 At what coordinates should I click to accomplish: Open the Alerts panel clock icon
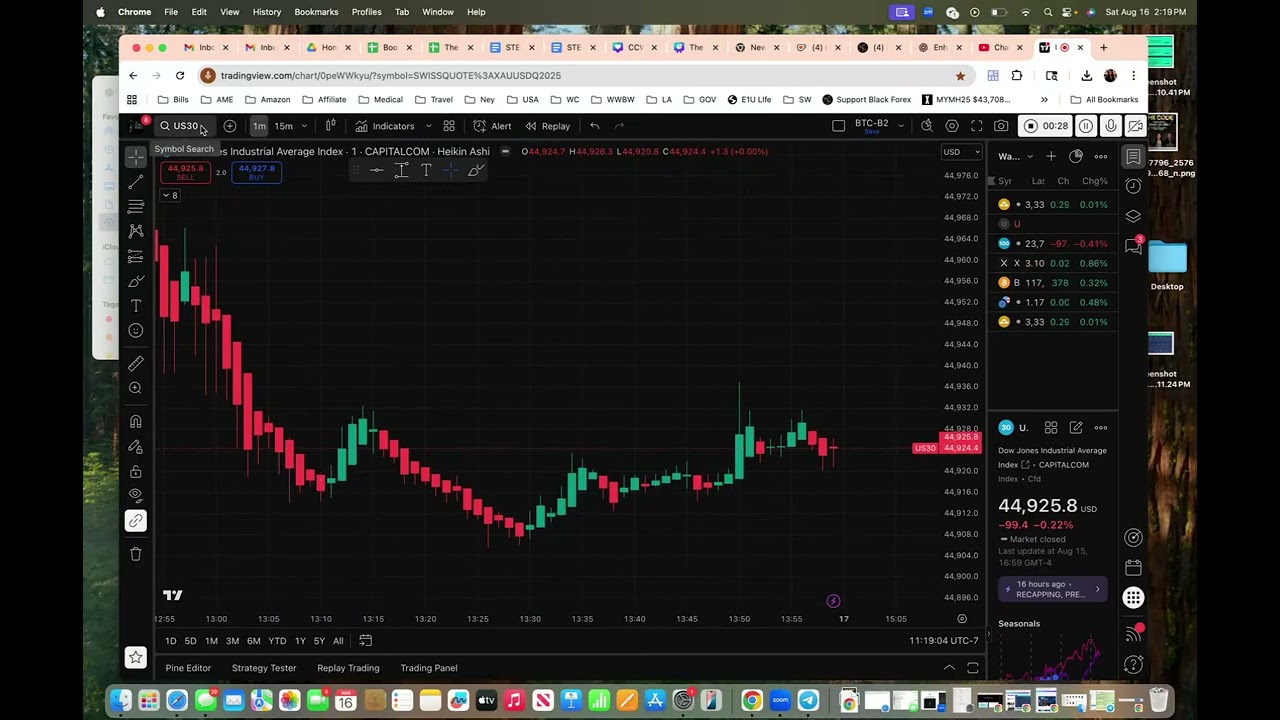click(1133, 186)
